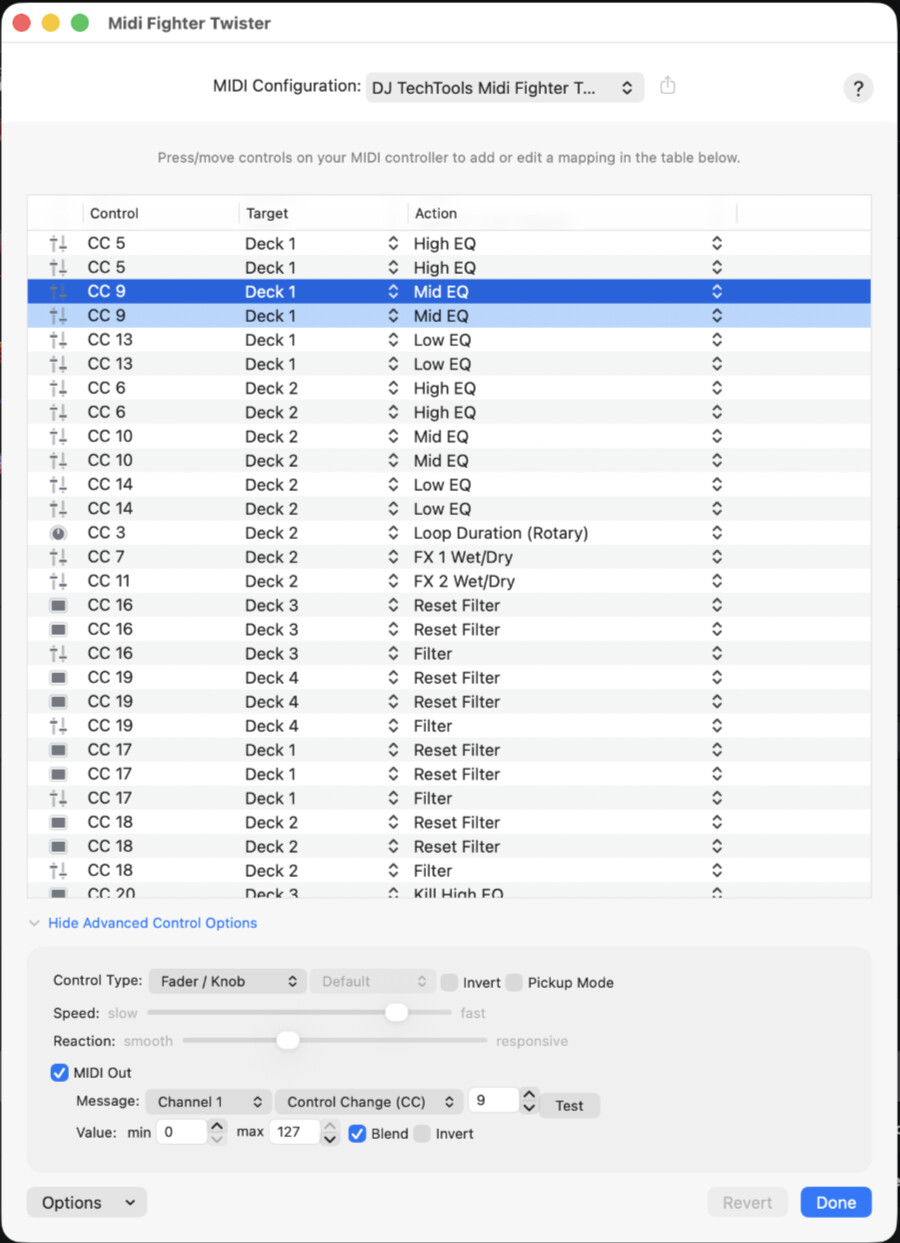Click fader icon for CC 16 Filter row
Screen dimensions: 900x1243
tap(58, 653)
